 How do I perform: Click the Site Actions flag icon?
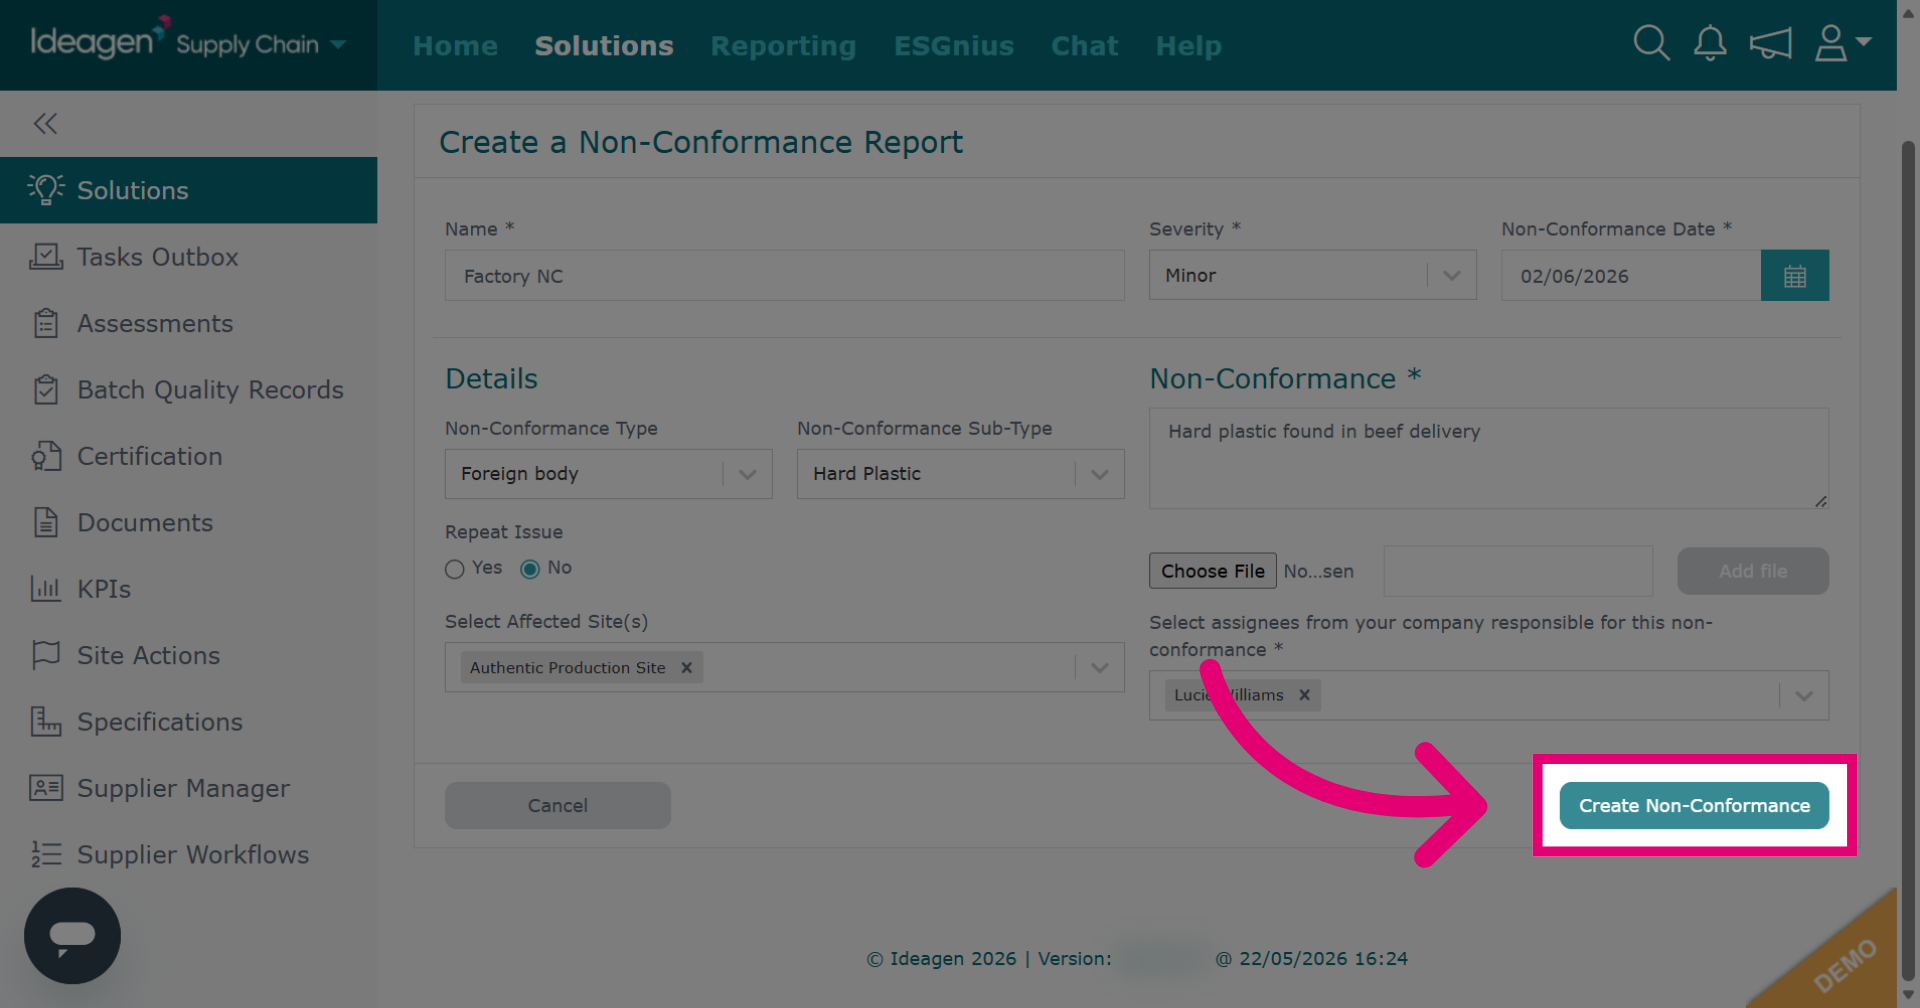point(46,655)
